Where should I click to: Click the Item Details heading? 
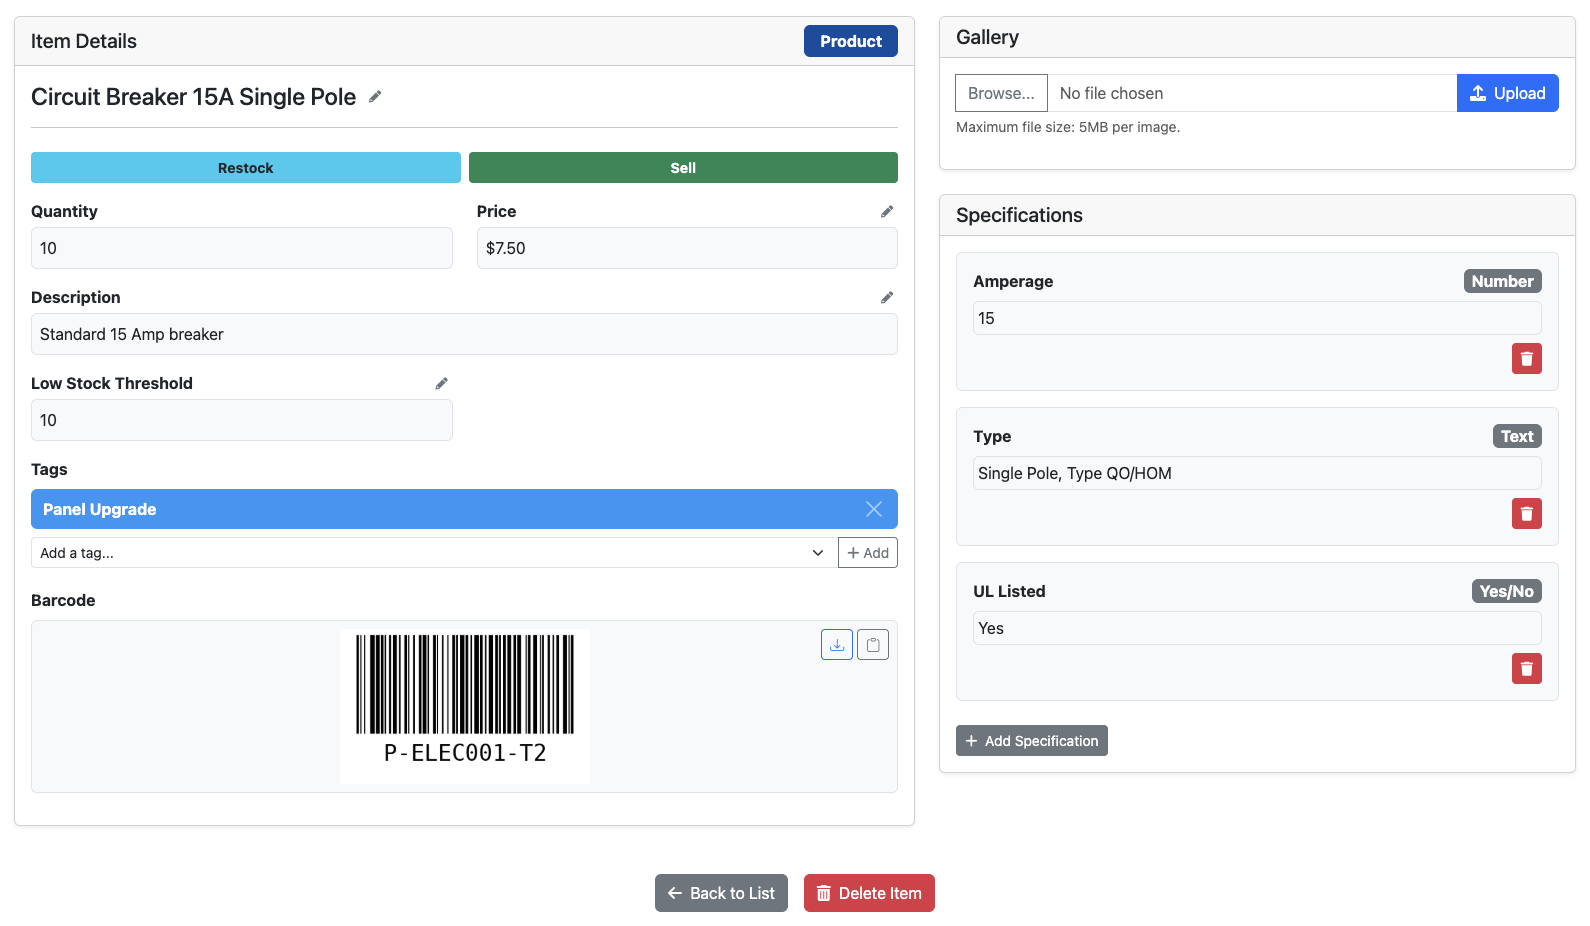click(84, 41)
